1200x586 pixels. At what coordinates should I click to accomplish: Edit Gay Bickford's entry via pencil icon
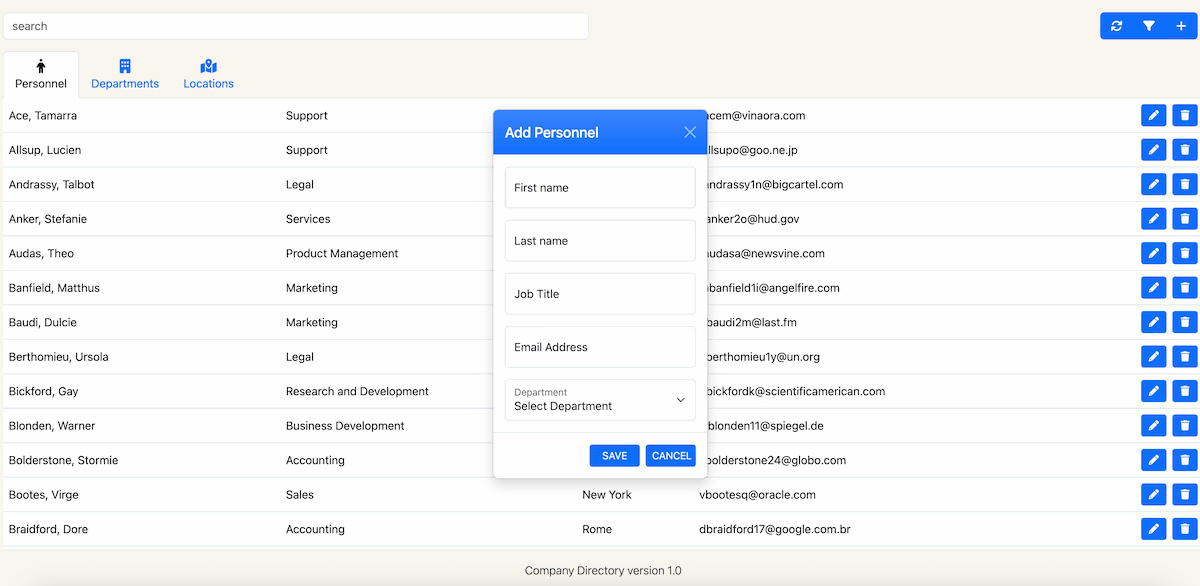point(1153,391)
